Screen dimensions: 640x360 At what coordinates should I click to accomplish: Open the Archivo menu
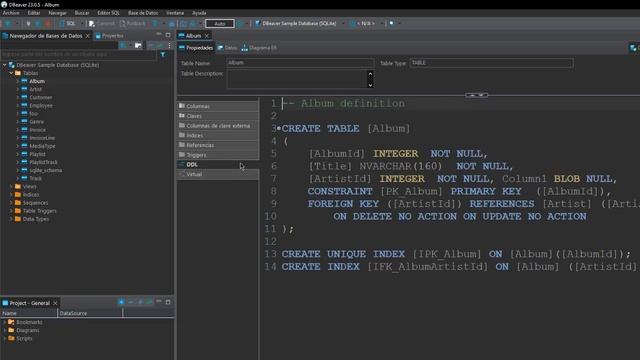11,13
